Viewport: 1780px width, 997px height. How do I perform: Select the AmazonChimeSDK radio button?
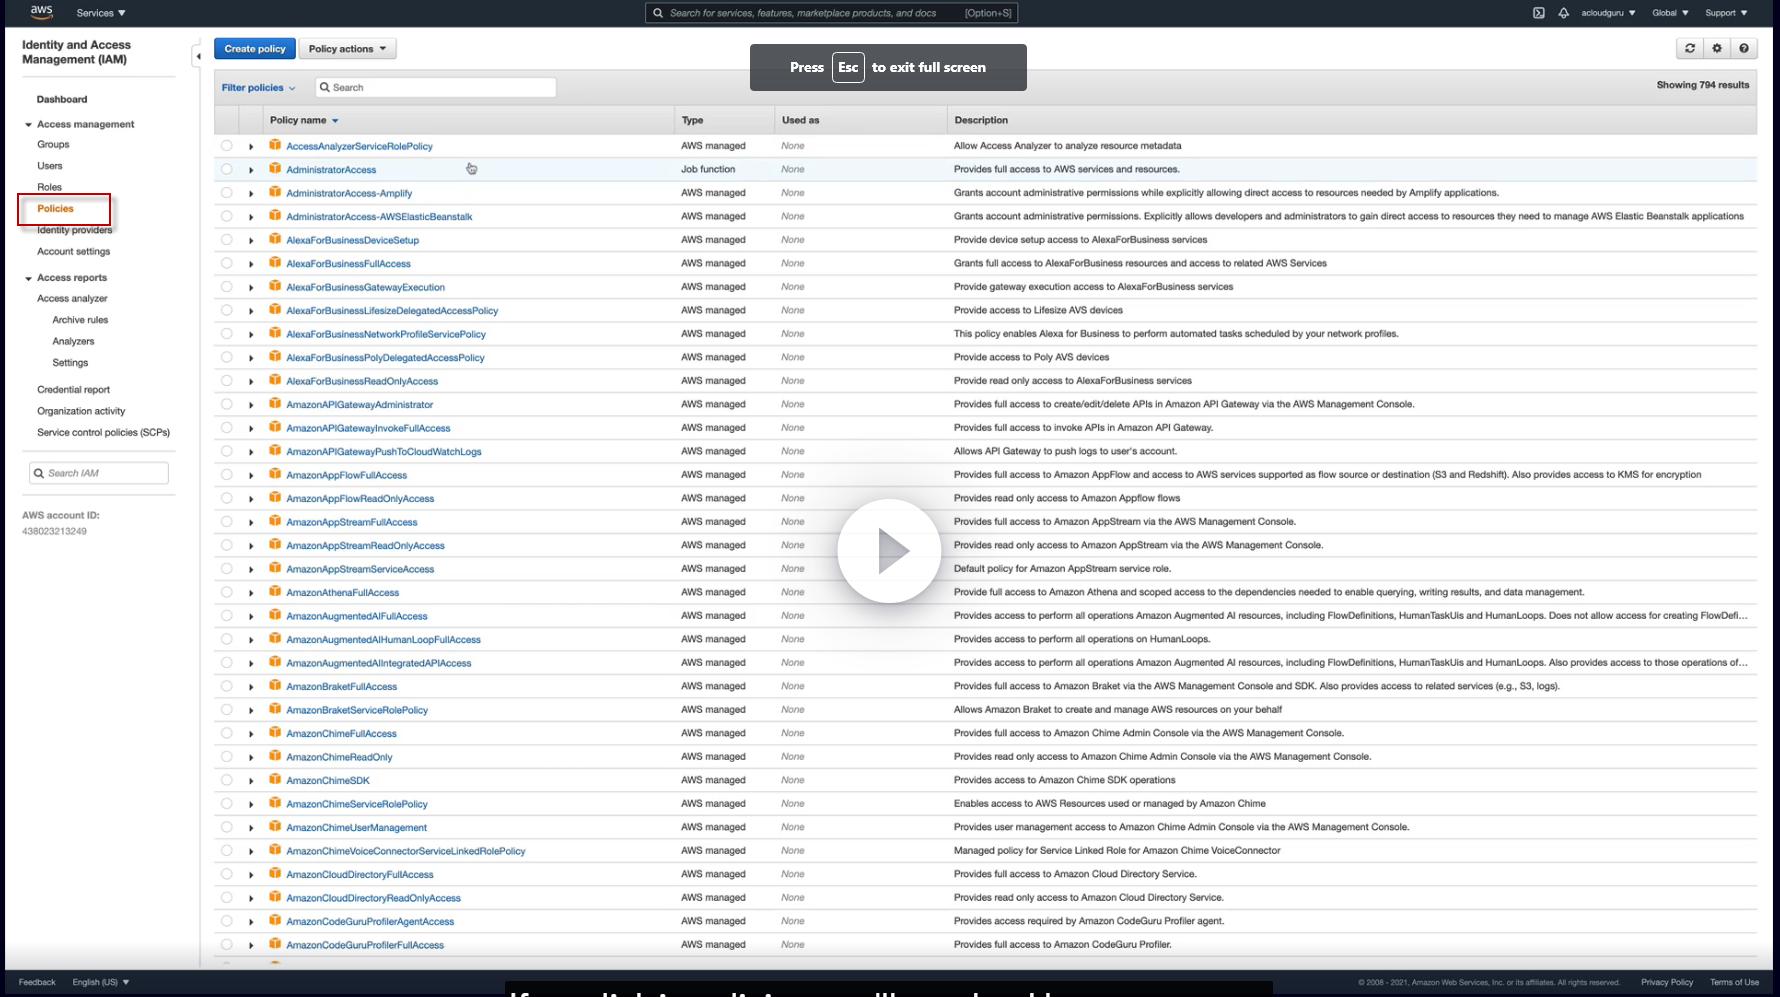[227, 780]
